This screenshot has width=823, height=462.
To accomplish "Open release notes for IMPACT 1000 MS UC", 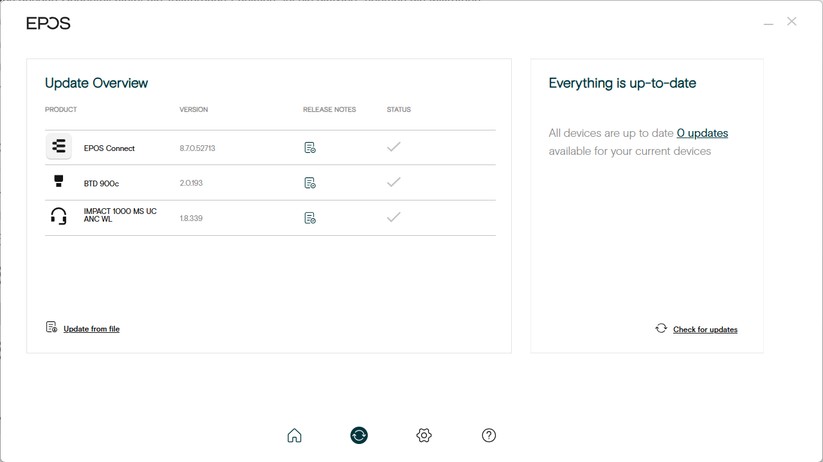I will point(310,218).
